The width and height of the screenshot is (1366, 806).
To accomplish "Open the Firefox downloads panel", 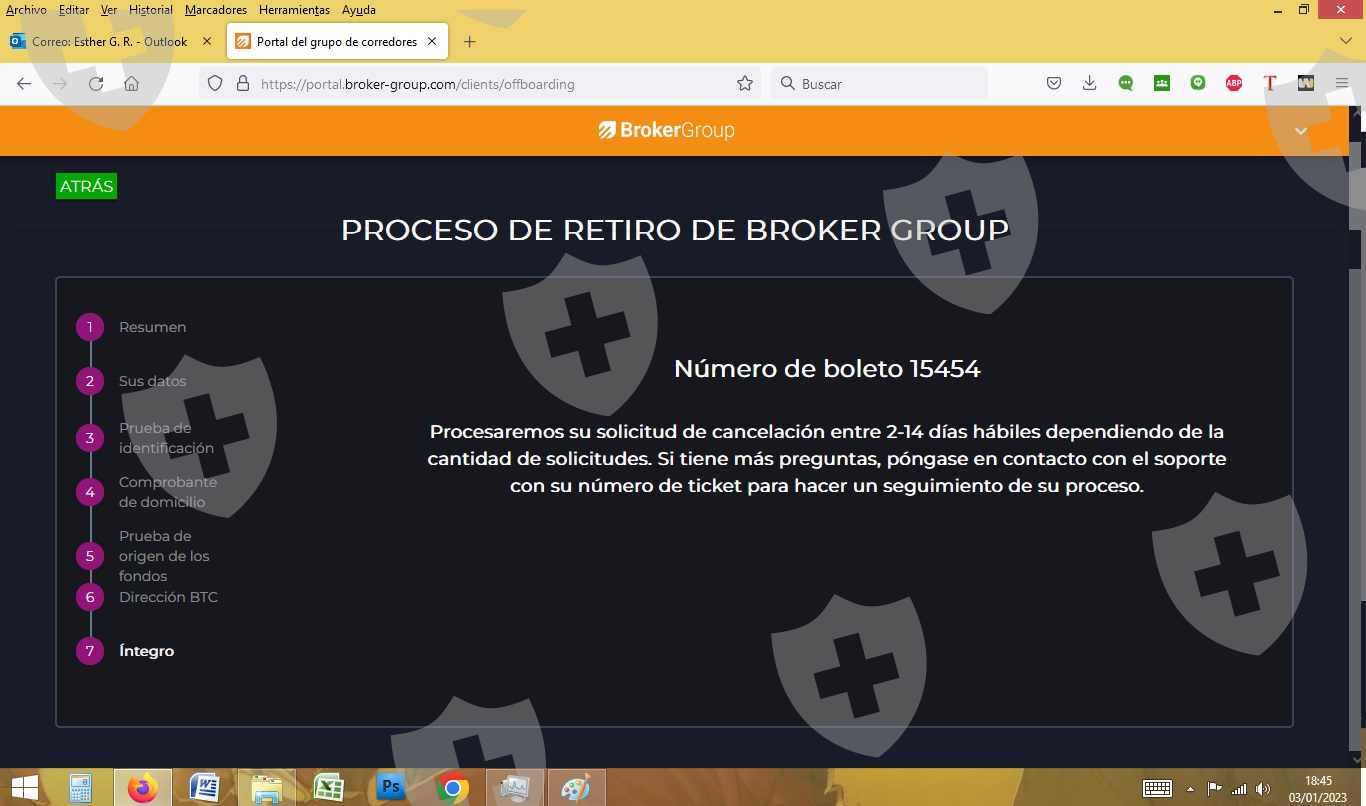I will pos(1089,84).
